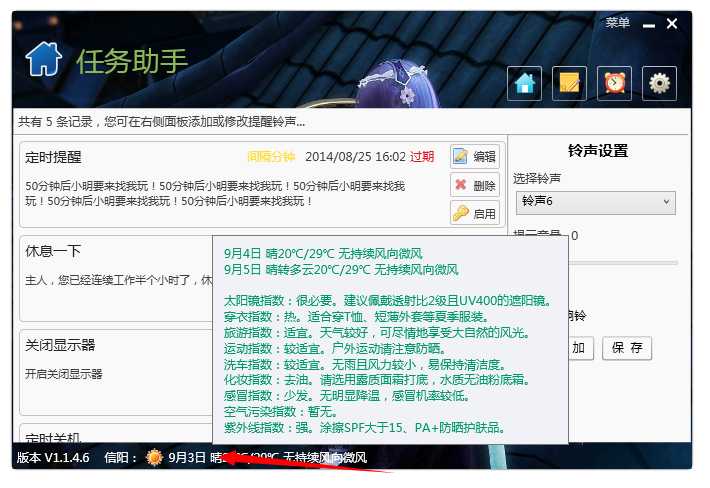This screenshot has width=710, height=488.
Task: Open the 铃声6 ringtone dropdown
Action: (595, 202)
